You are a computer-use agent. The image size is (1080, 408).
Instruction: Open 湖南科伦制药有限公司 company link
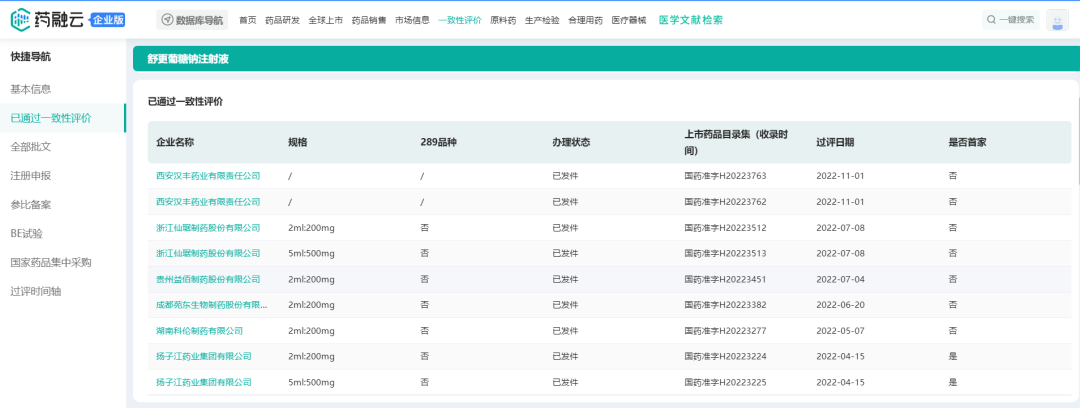coord(200,331)
